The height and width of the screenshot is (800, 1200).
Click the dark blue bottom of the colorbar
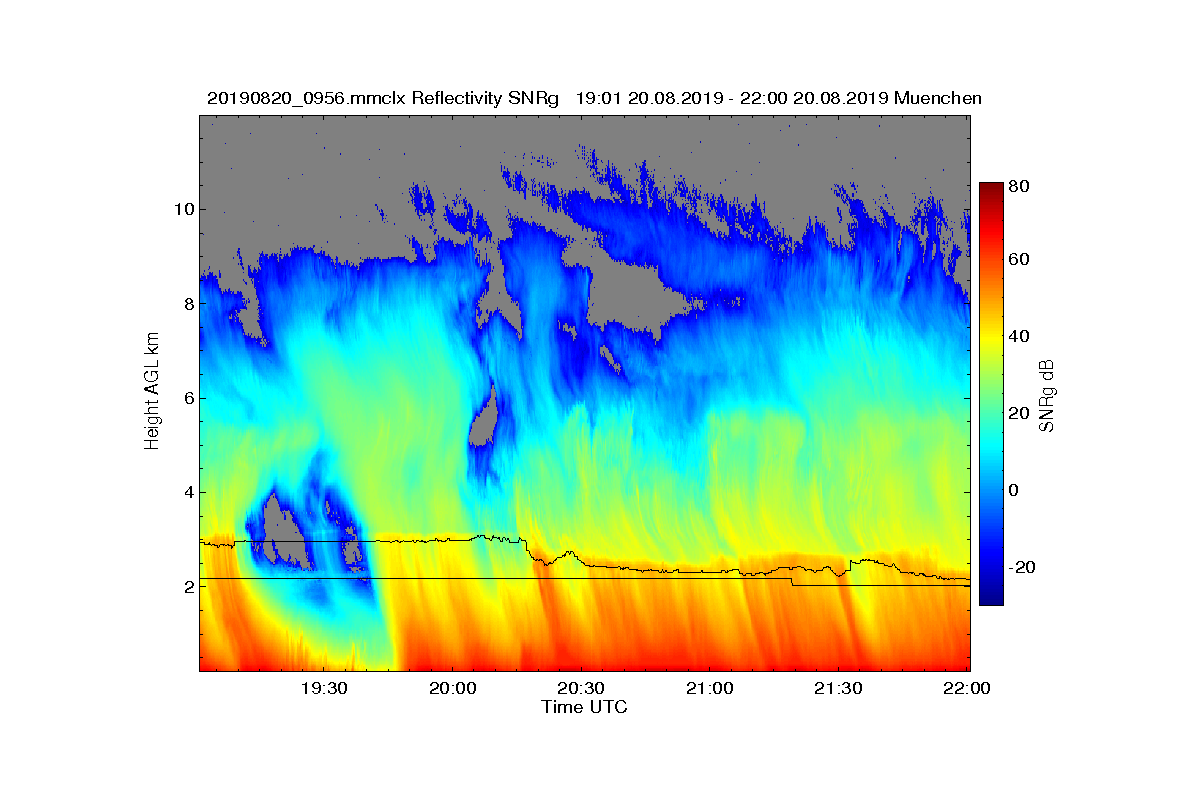click(x=990, y=597)
